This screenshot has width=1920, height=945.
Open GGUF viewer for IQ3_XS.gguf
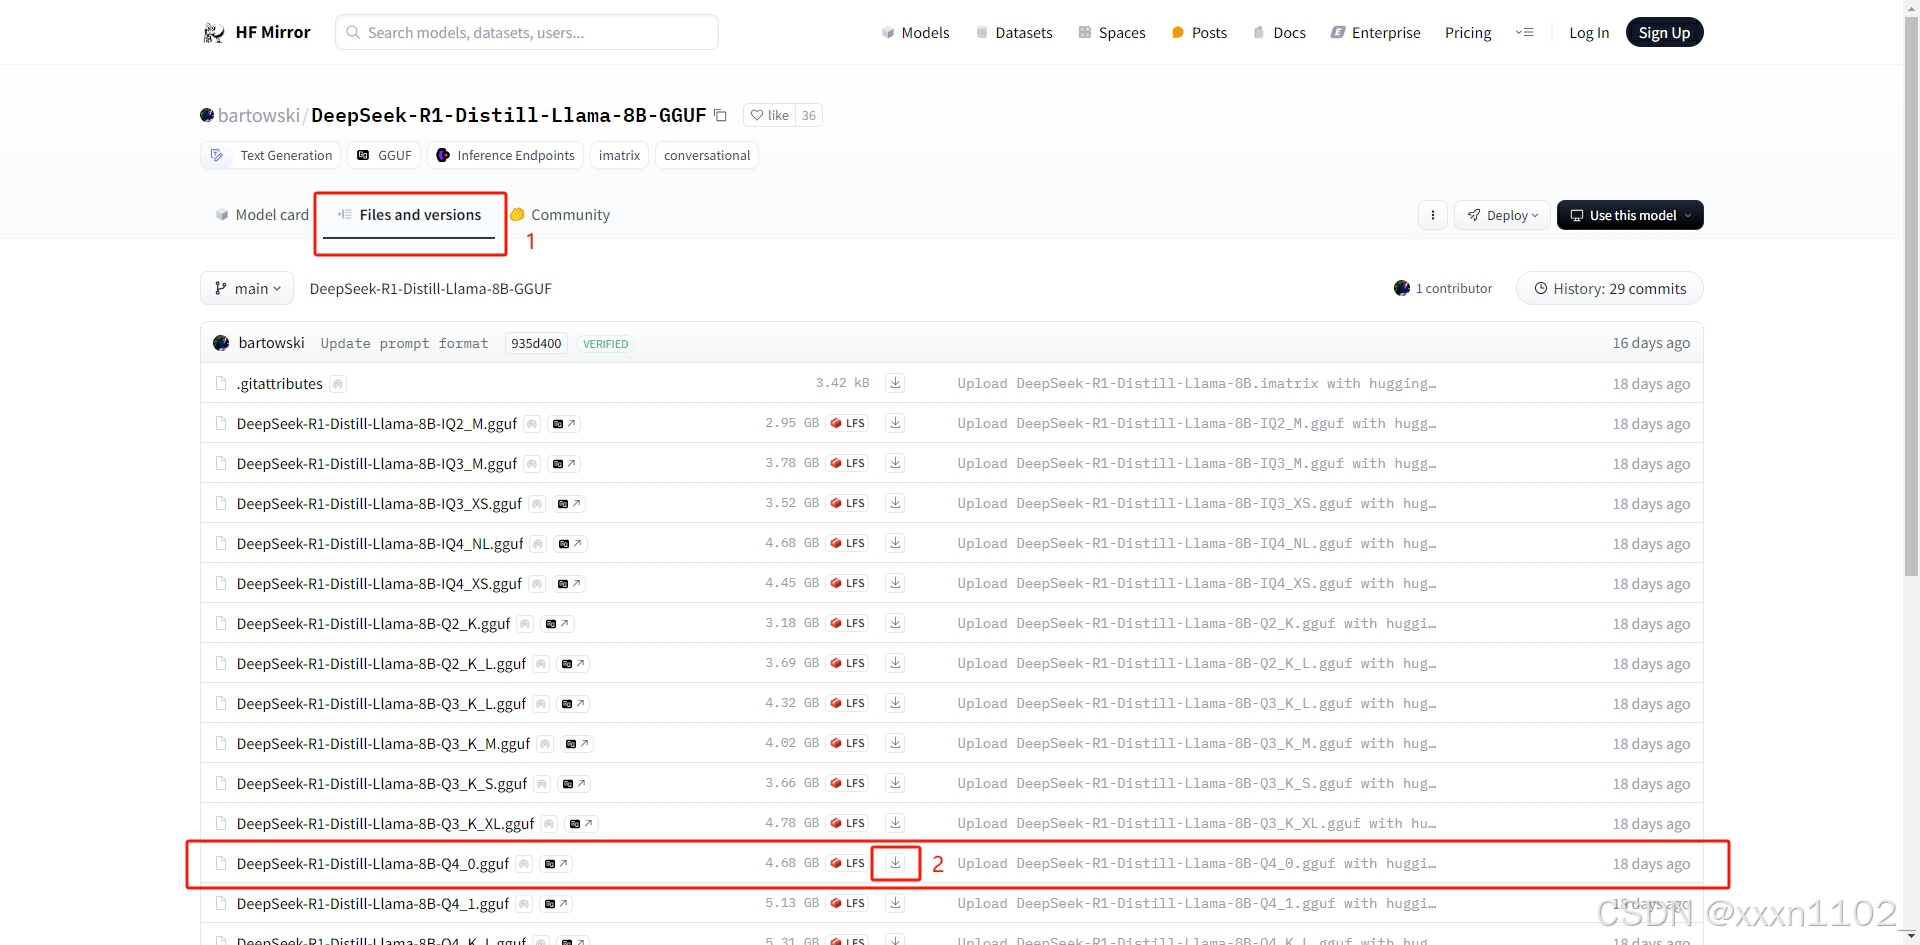point(569,504)
